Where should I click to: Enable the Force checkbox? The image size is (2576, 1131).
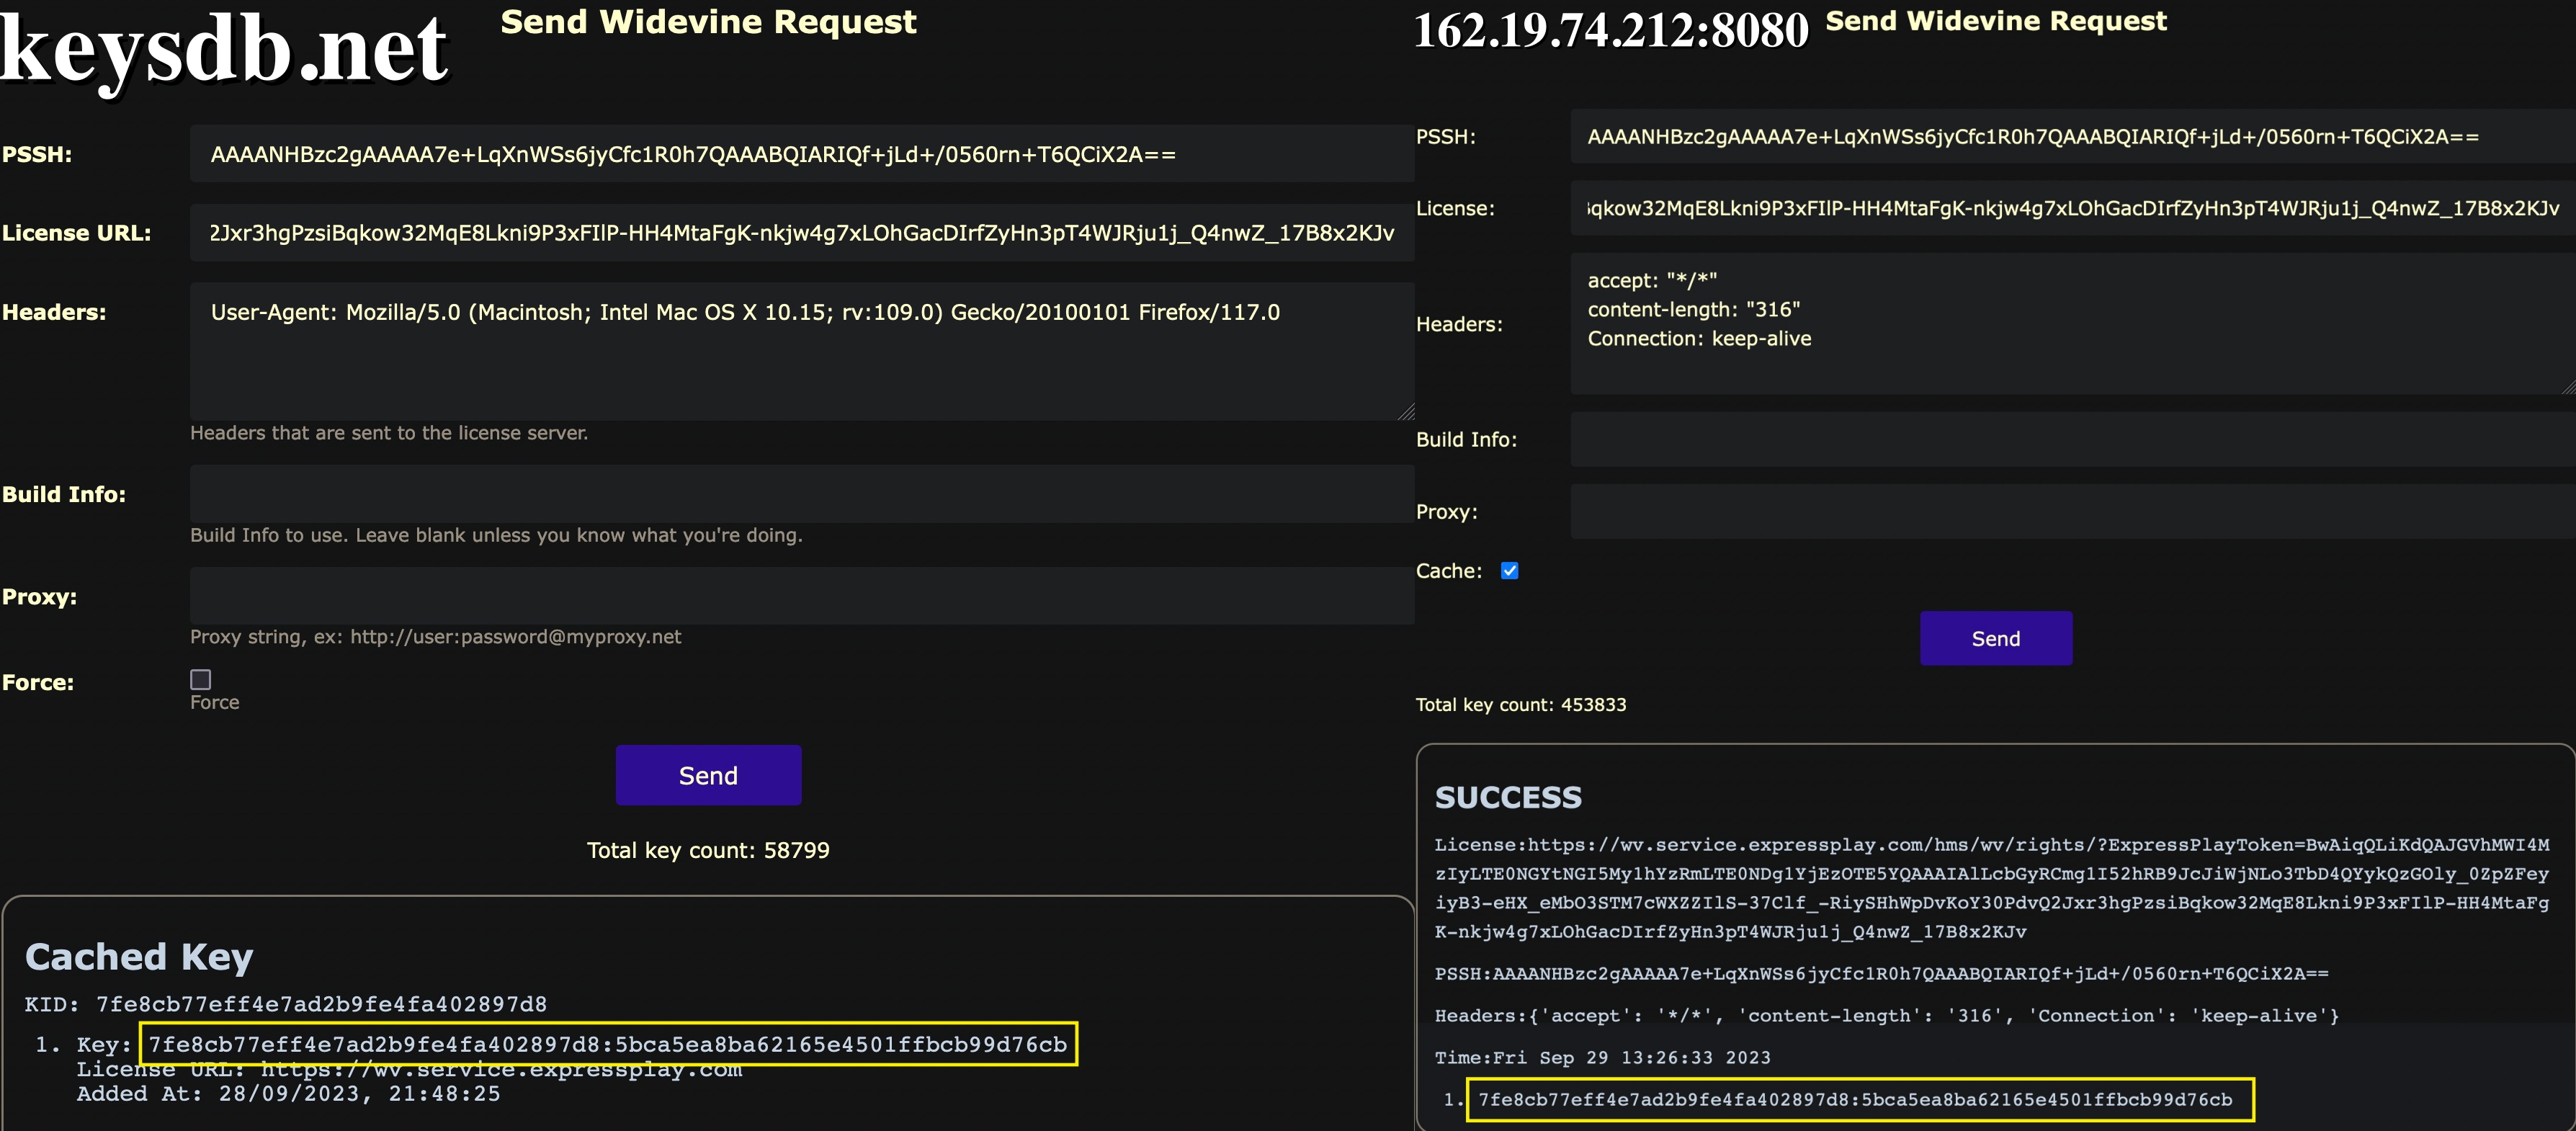click(x=201, y=680)
